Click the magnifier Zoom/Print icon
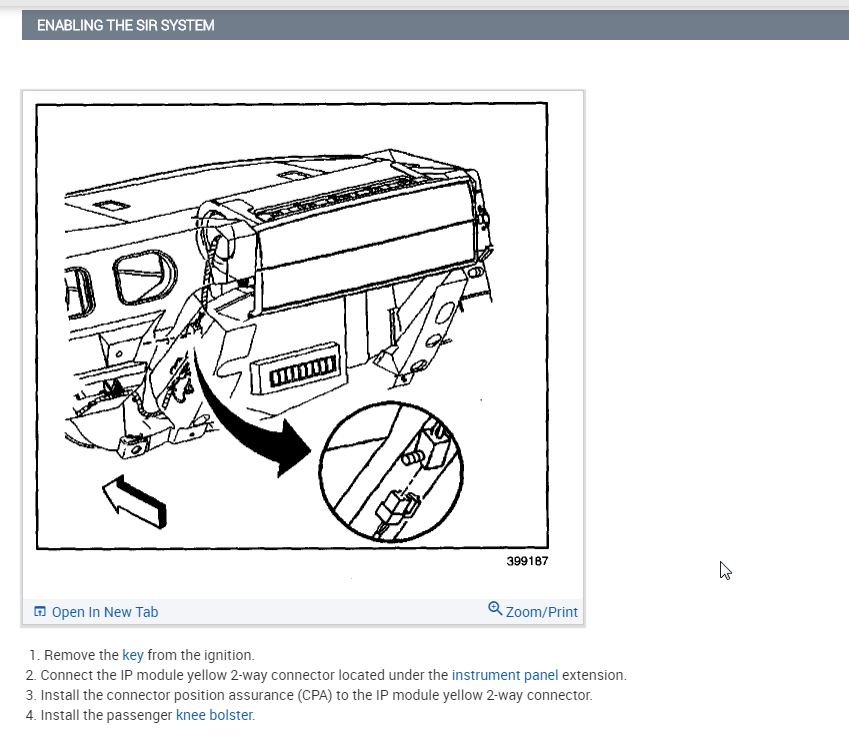This screenshot has height=744, width=849. 495,609
